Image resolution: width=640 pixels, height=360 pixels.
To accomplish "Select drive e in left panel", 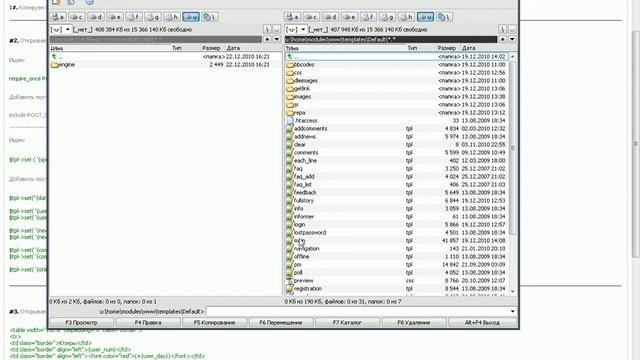I will click(115, 17).
